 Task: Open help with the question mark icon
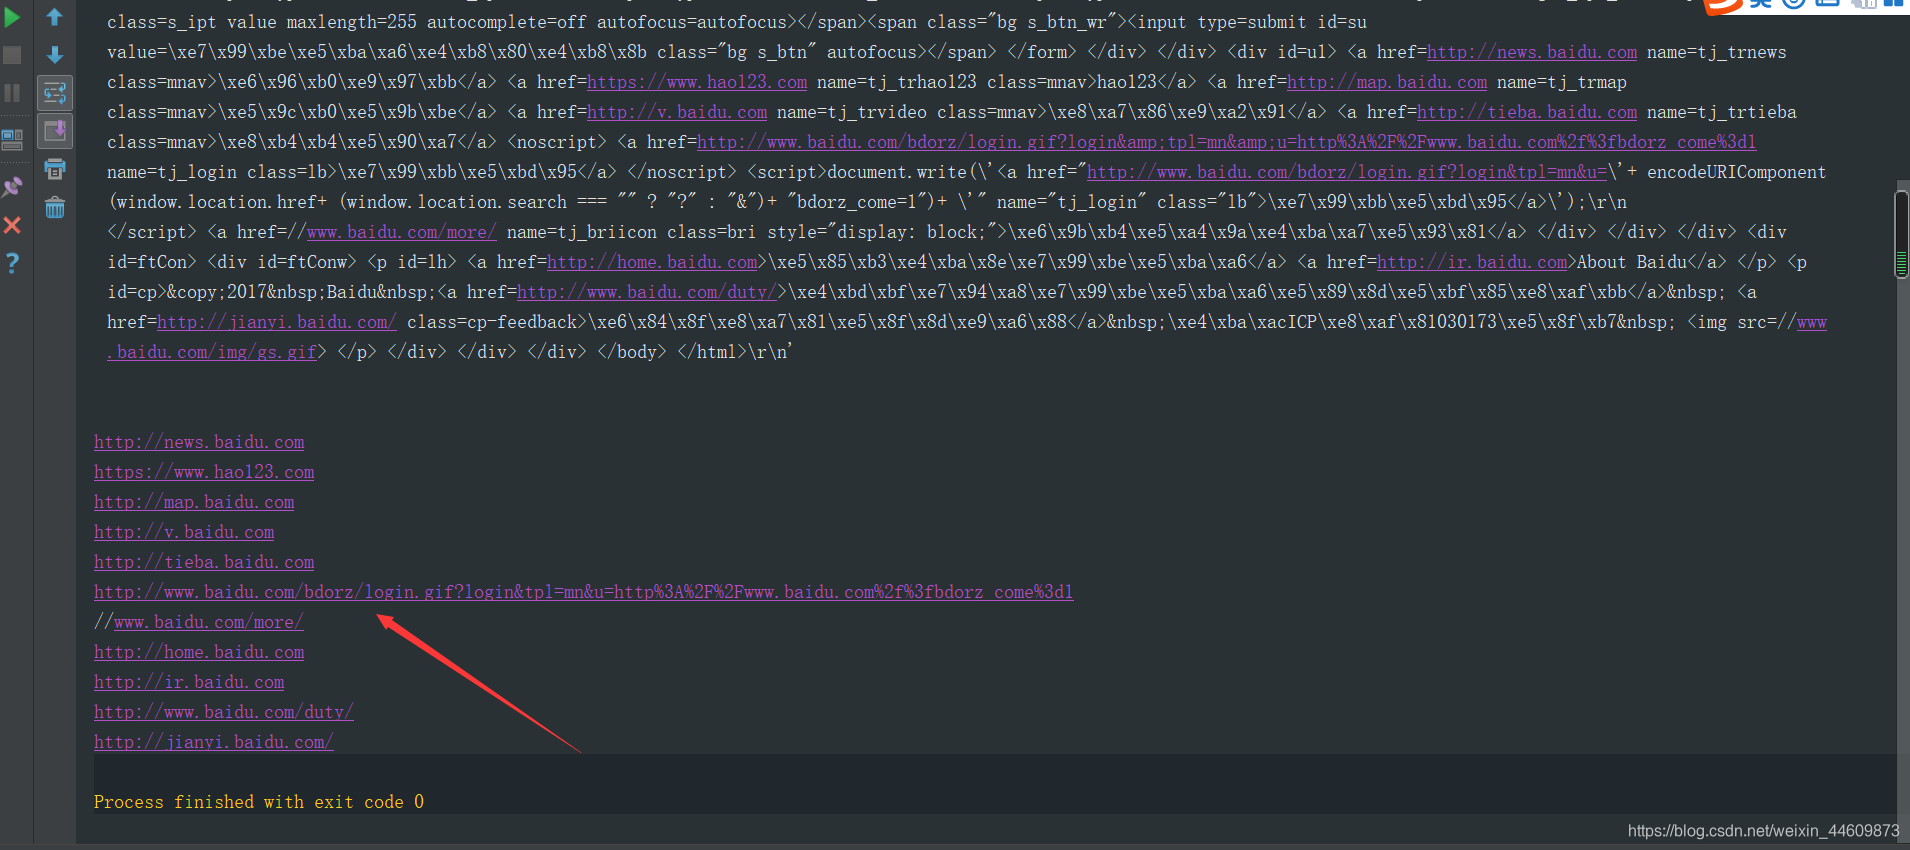click(x=12, y=263)
